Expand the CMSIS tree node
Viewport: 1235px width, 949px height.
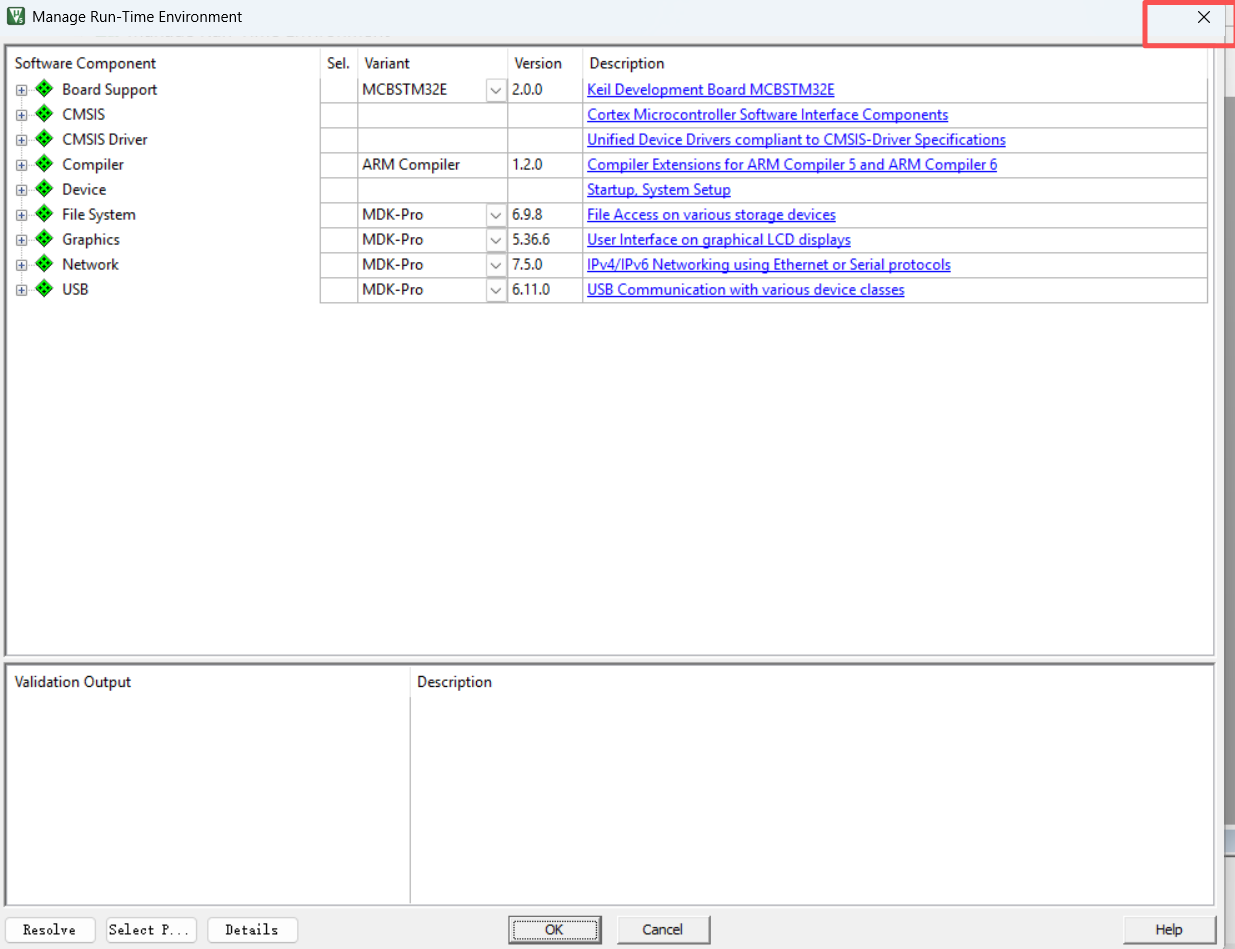click(x=21, y=115)
